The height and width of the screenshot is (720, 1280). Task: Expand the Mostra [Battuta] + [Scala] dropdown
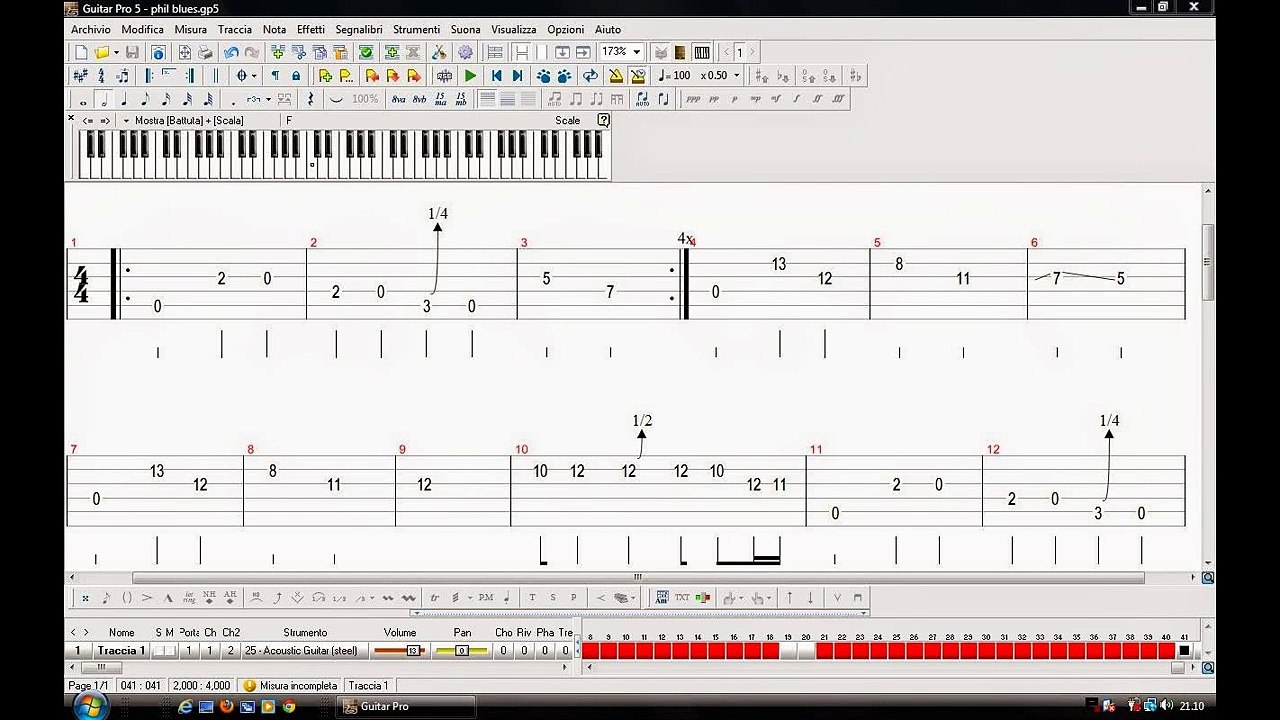pos(126,120)
